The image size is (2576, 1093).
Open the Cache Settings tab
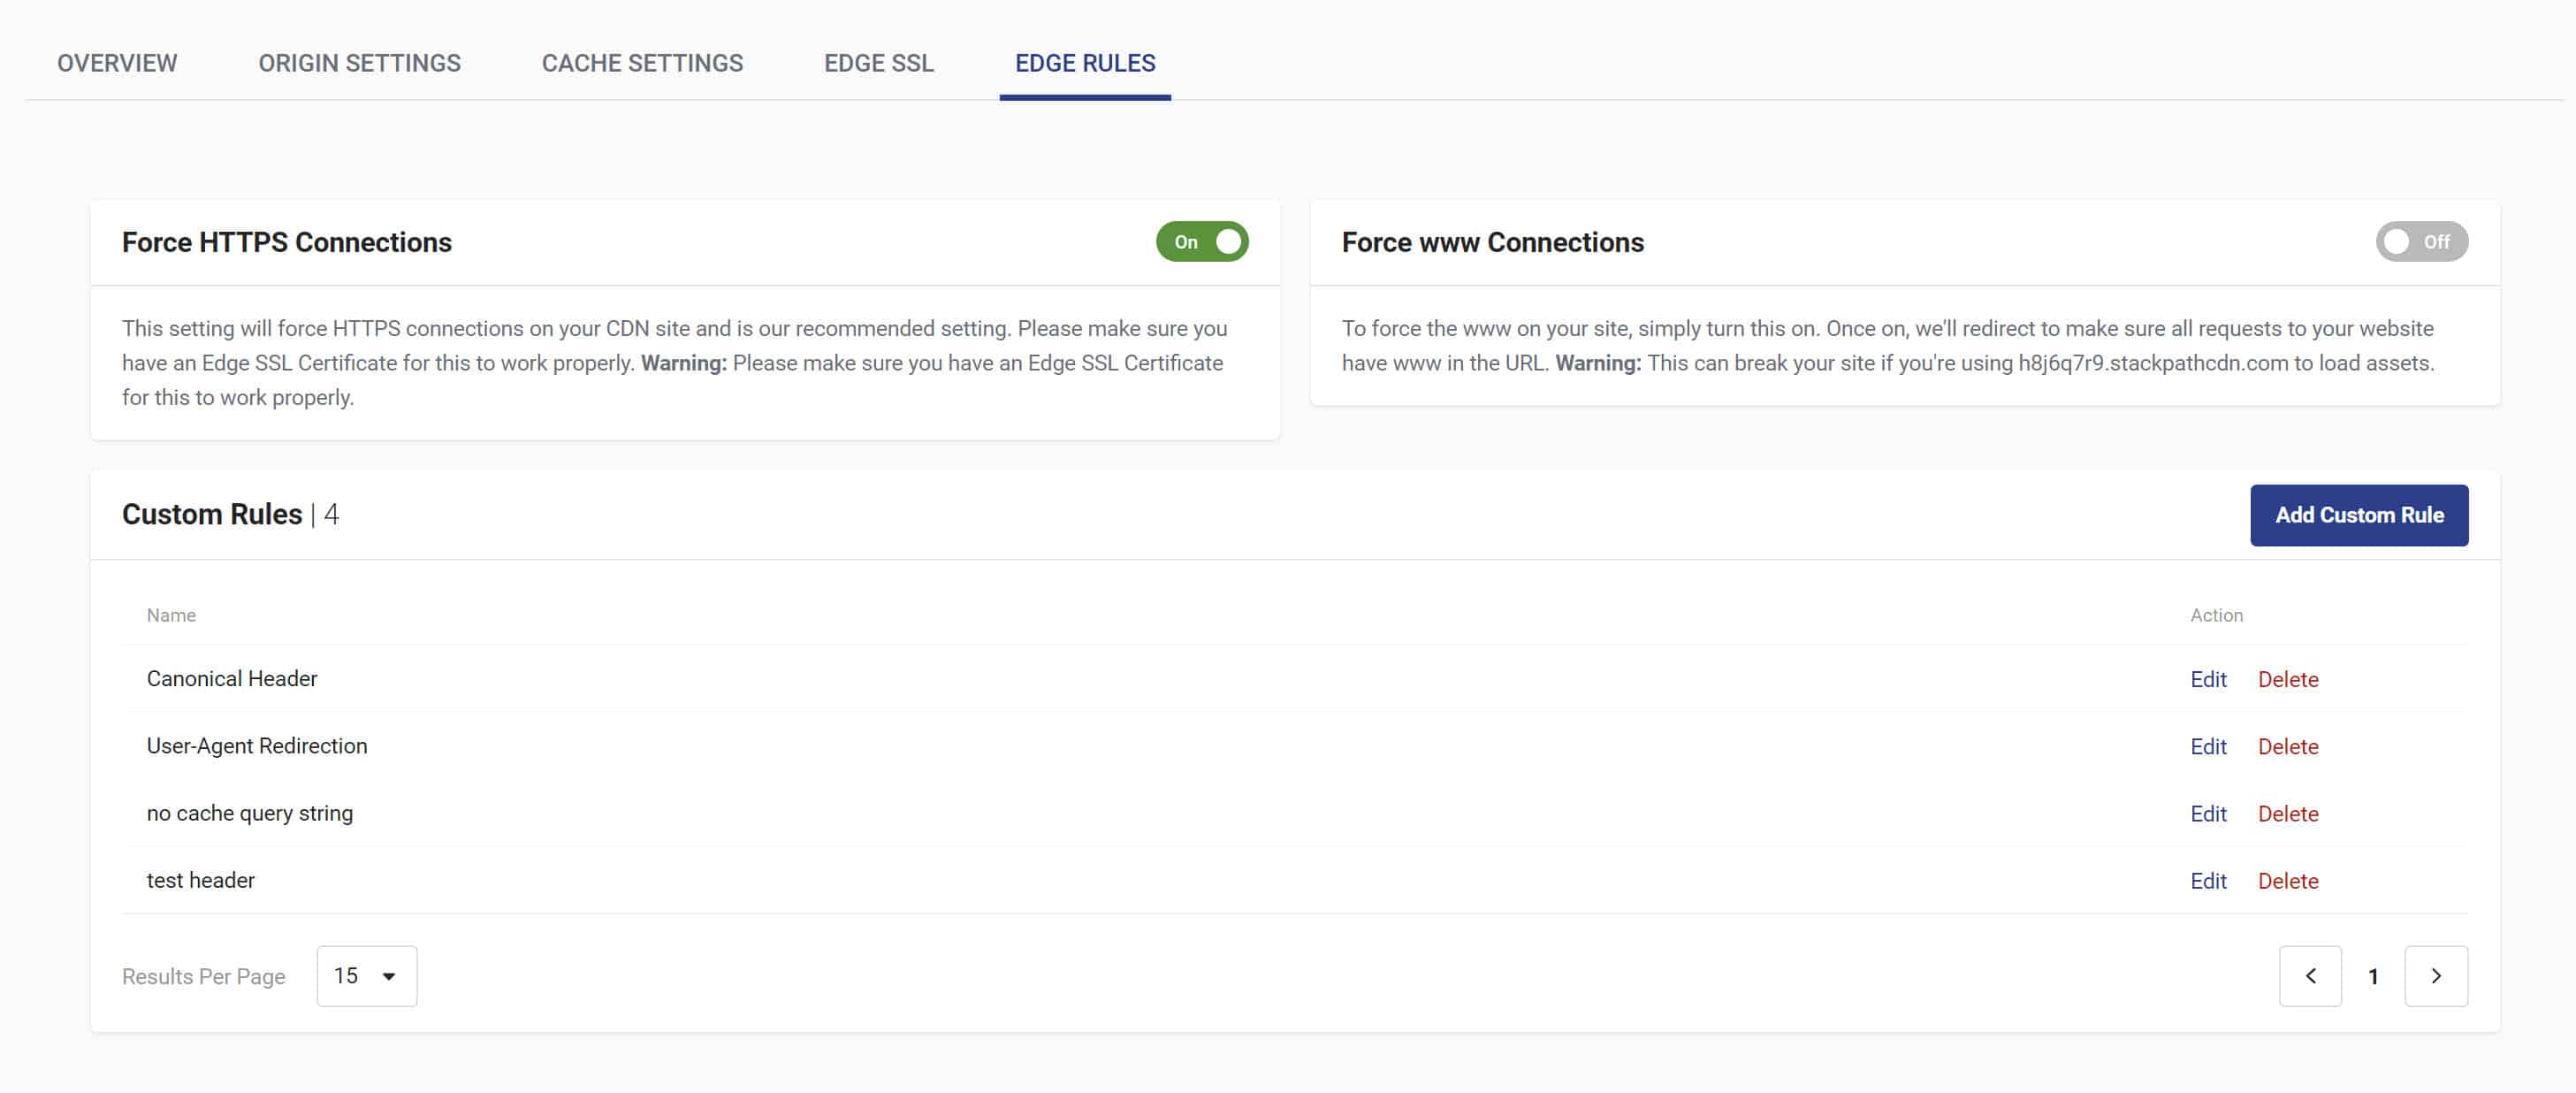tap(642, 63)
